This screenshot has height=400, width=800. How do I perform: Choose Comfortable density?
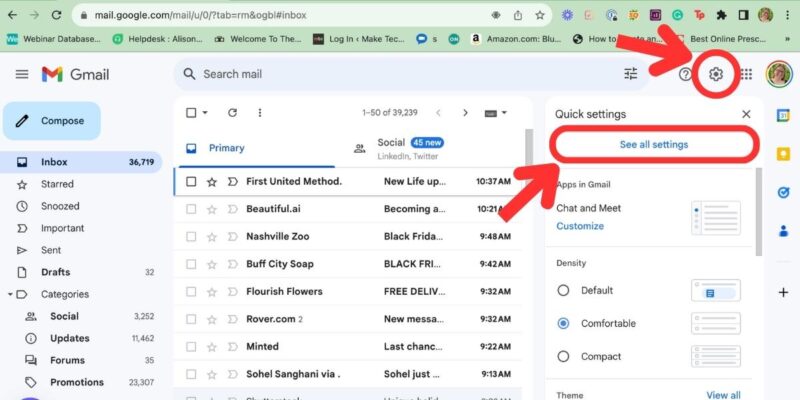[563, 323]
